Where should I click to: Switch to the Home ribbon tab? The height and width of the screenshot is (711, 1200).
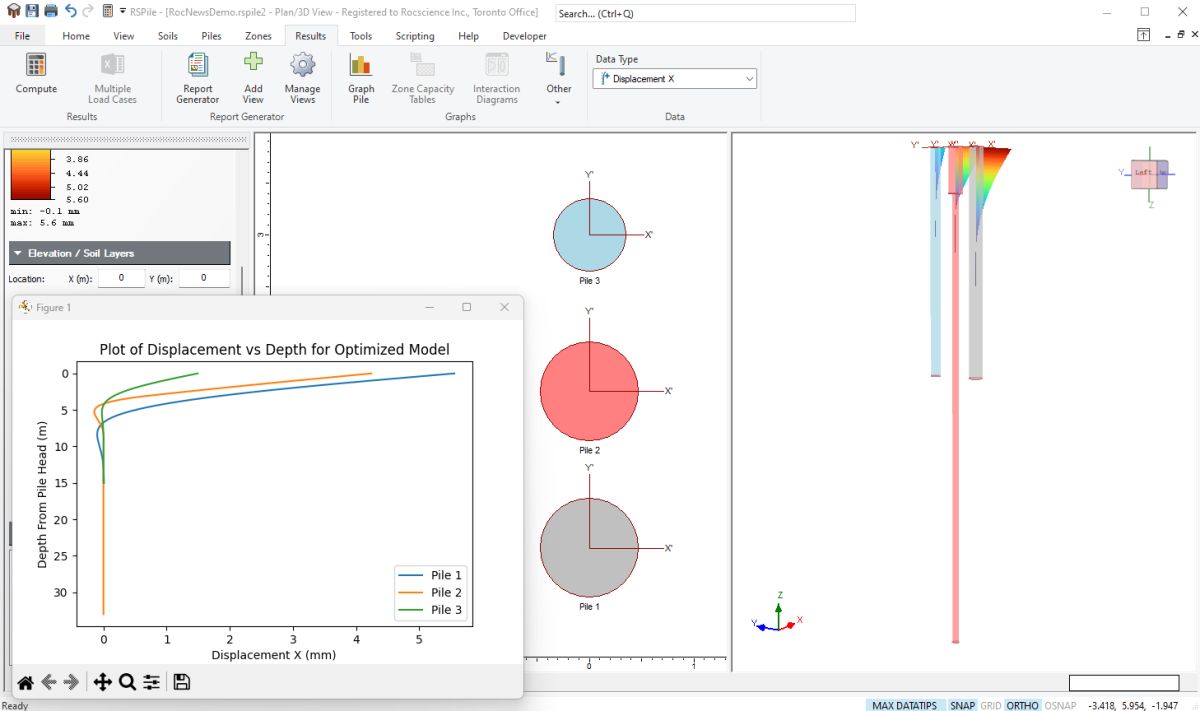coord(76,36)
